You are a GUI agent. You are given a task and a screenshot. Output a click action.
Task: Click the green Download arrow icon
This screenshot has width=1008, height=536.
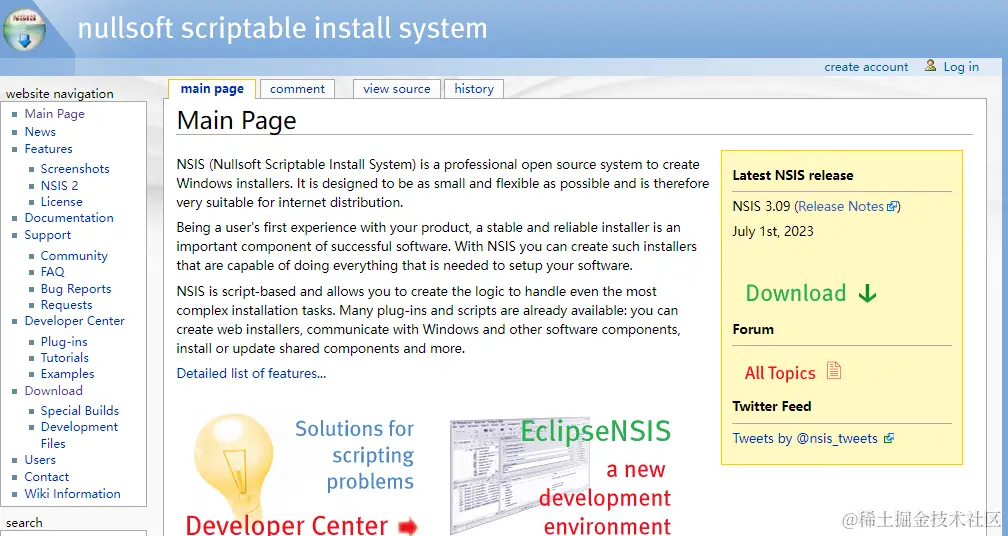(x=867, y=294)
